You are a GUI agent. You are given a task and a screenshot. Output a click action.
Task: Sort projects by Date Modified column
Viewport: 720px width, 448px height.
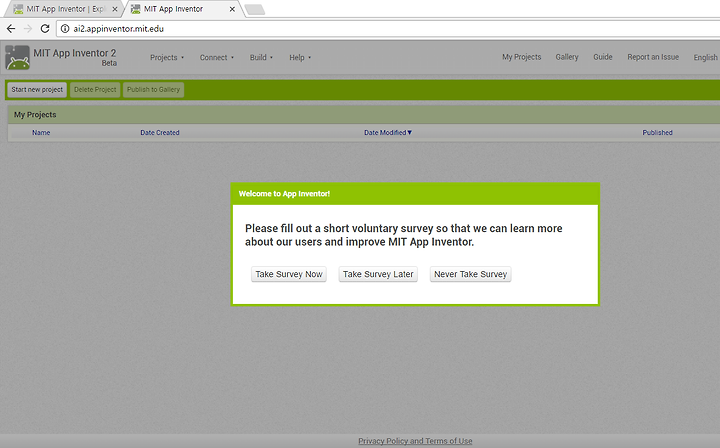click(388, 133)
